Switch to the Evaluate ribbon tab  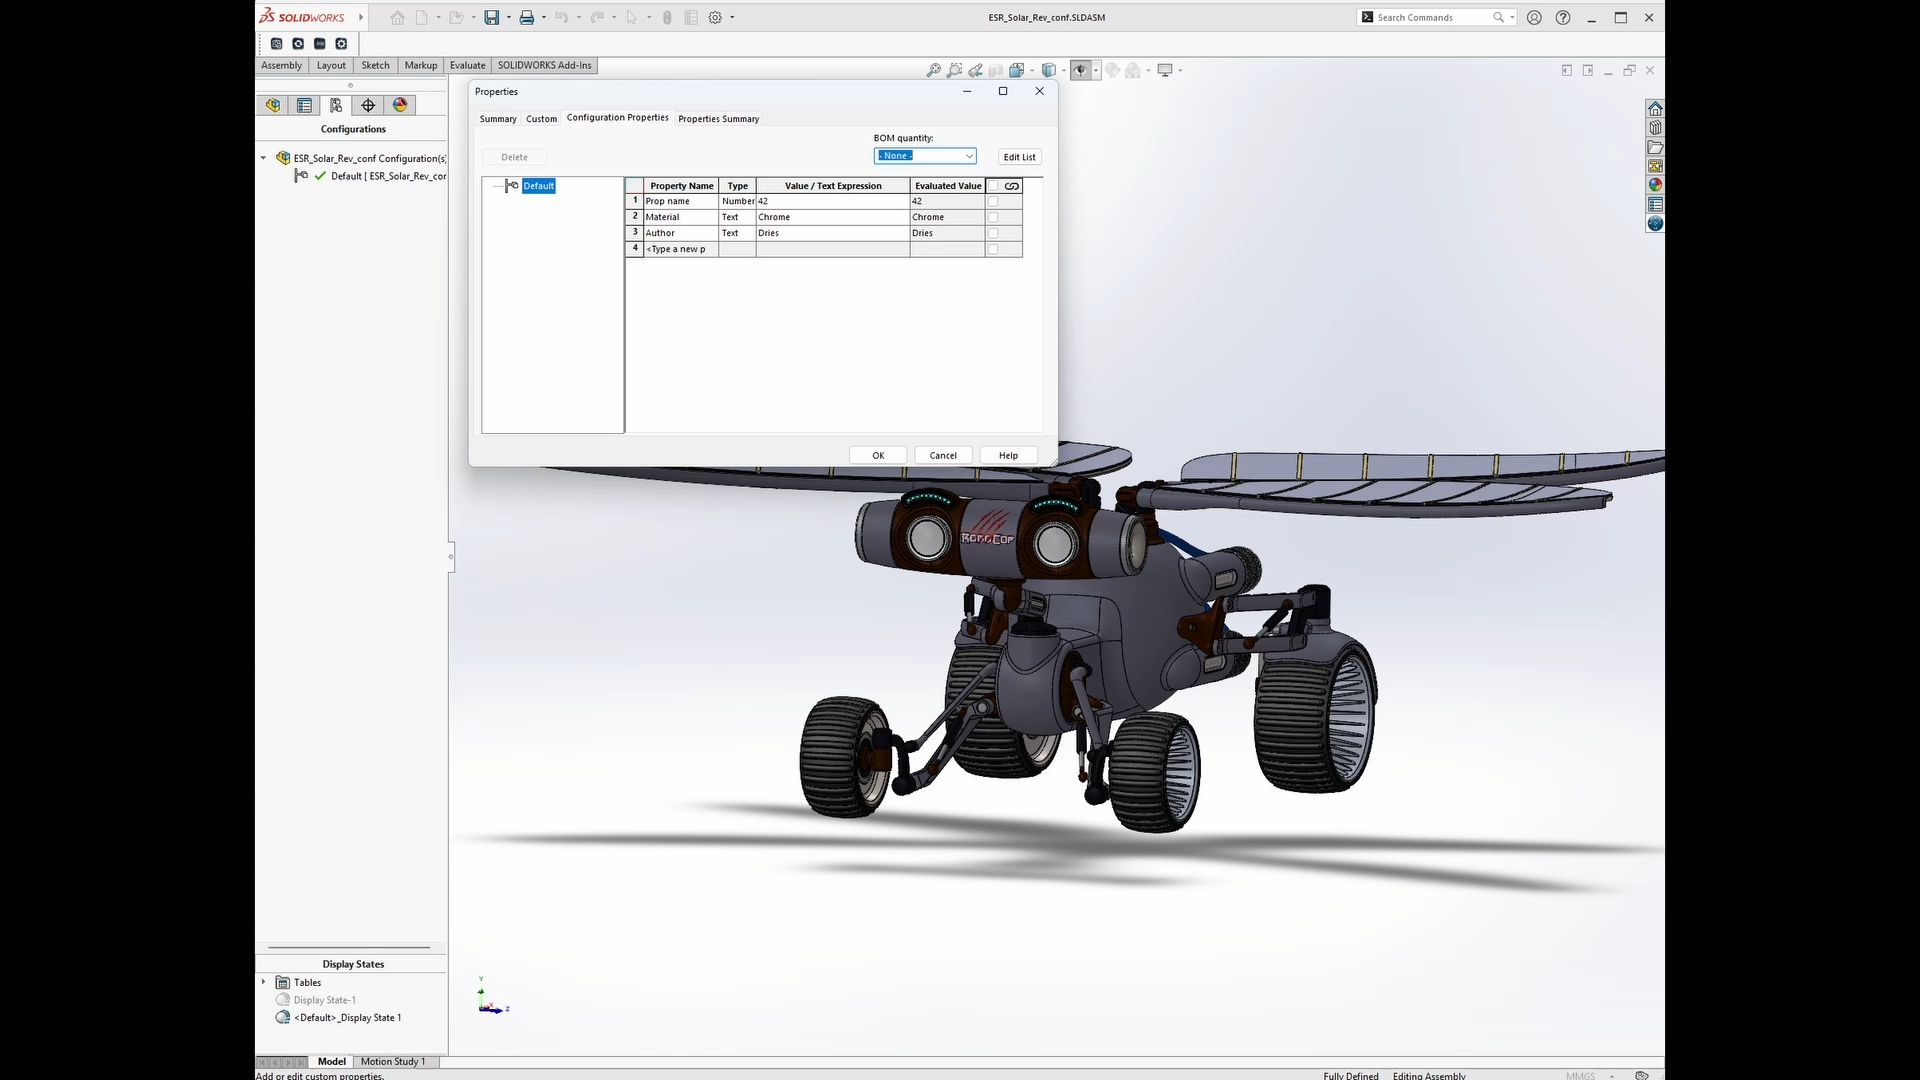click(467, 65)
